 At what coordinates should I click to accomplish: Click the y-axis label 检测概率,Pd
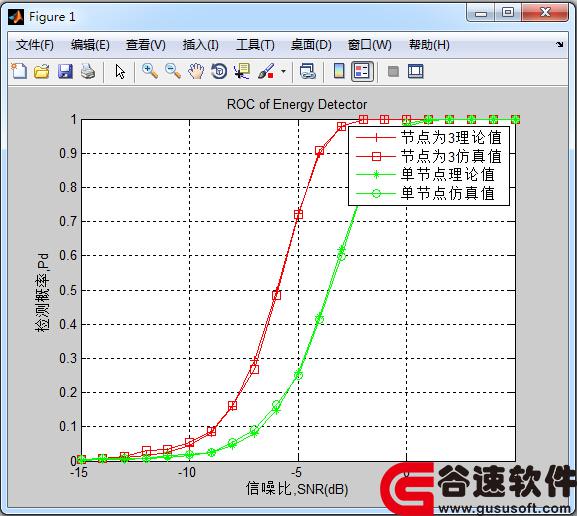pos(42,292)
